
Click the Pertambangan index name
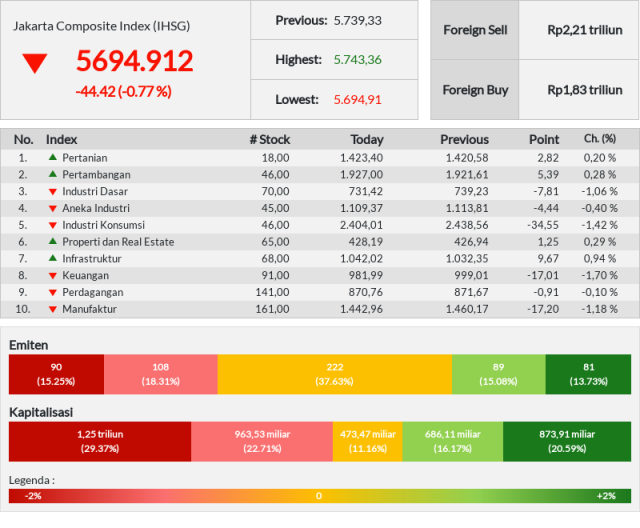[x=96, y=175]
